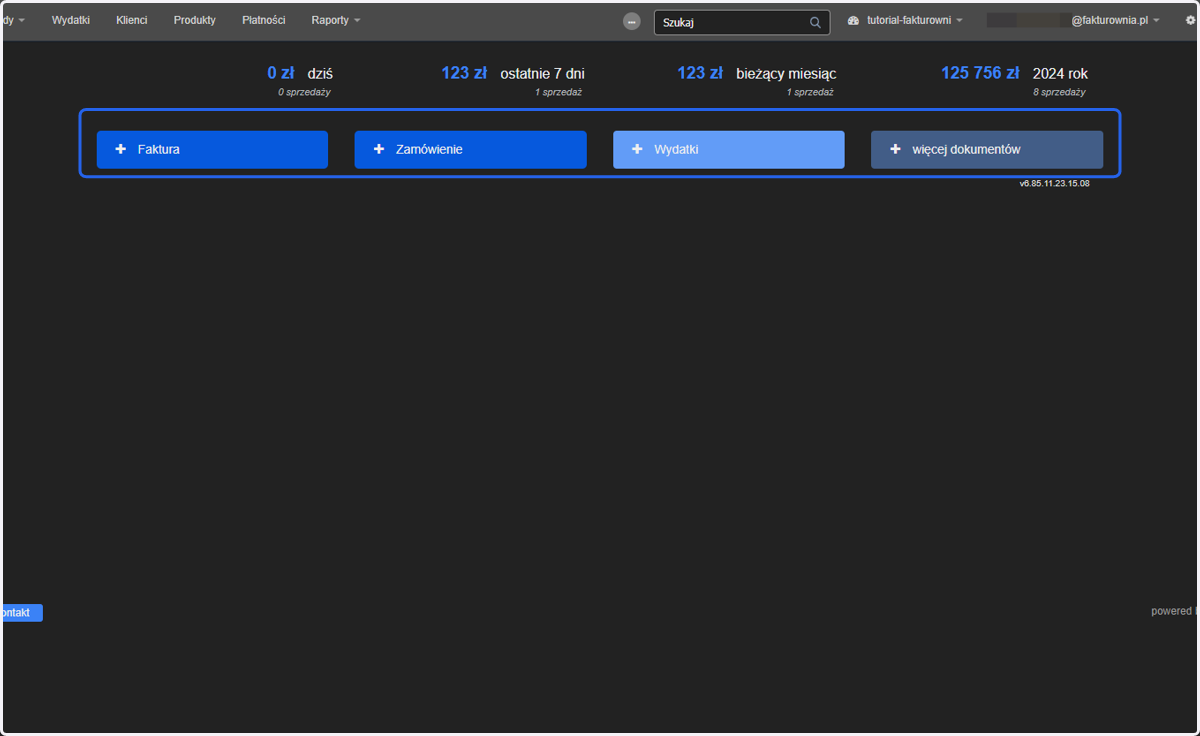Click the magnifier icon in search box
1200x736 pixels.
point(815,22)
